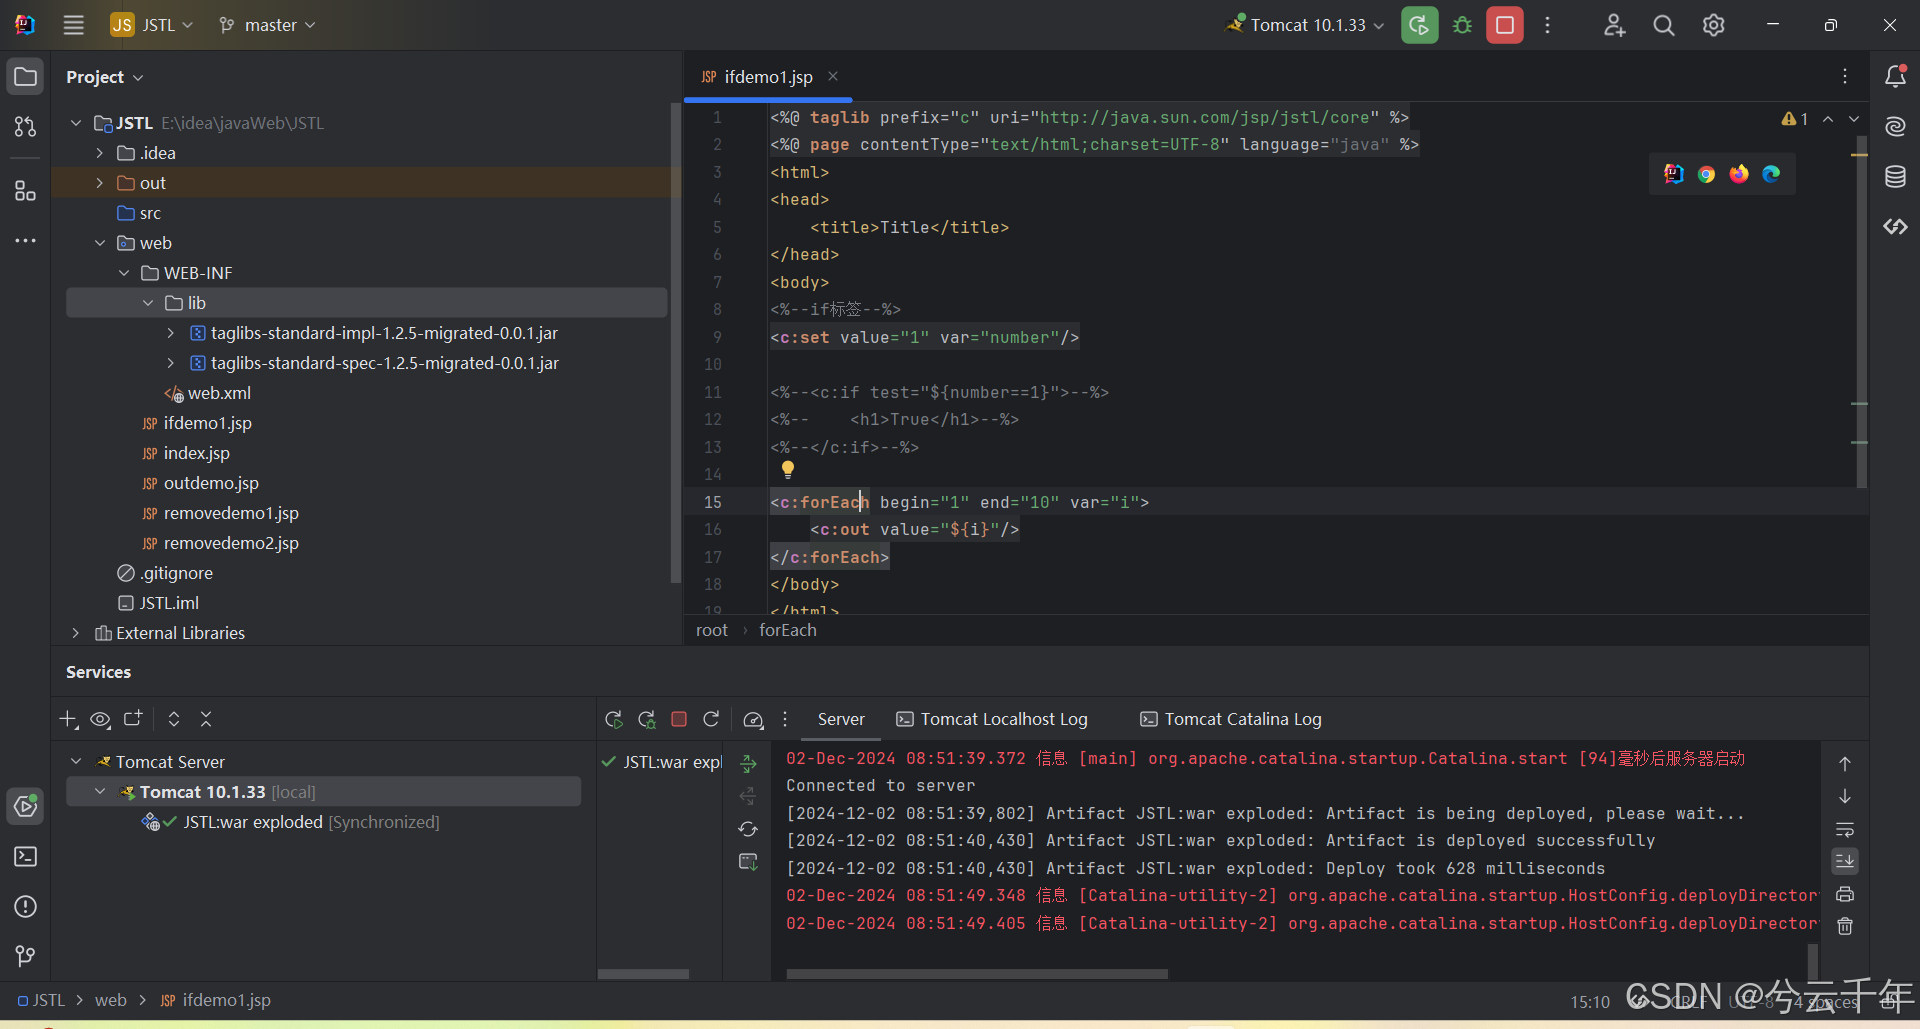Screen dimensions: 1920x1029
Task: Open the hamburger main menu
Action: pyautogui.click(x=73, y=25)
